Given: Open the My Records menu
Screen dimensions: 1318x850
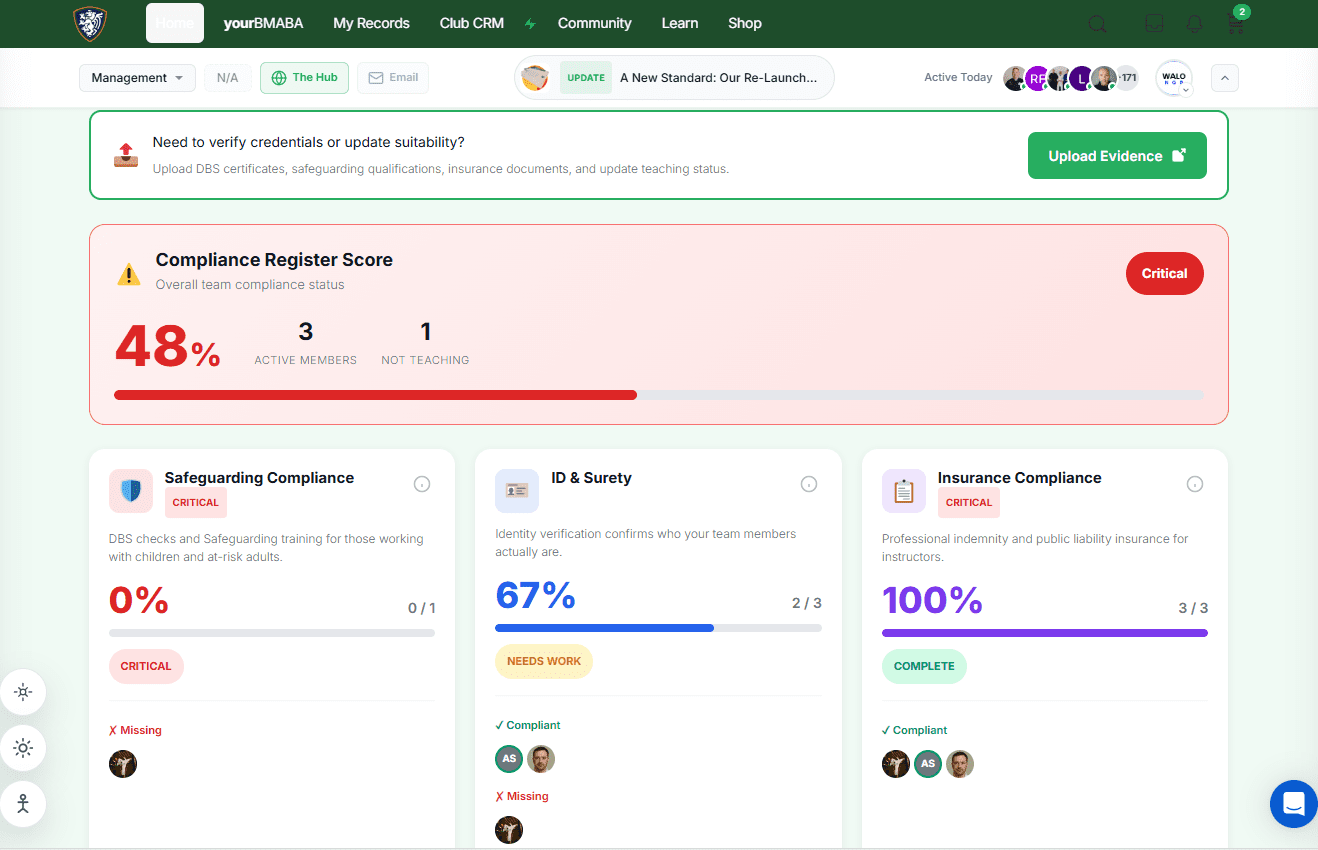Looking at the screenshot, I should pyautogui.click(x=371, y=23).
